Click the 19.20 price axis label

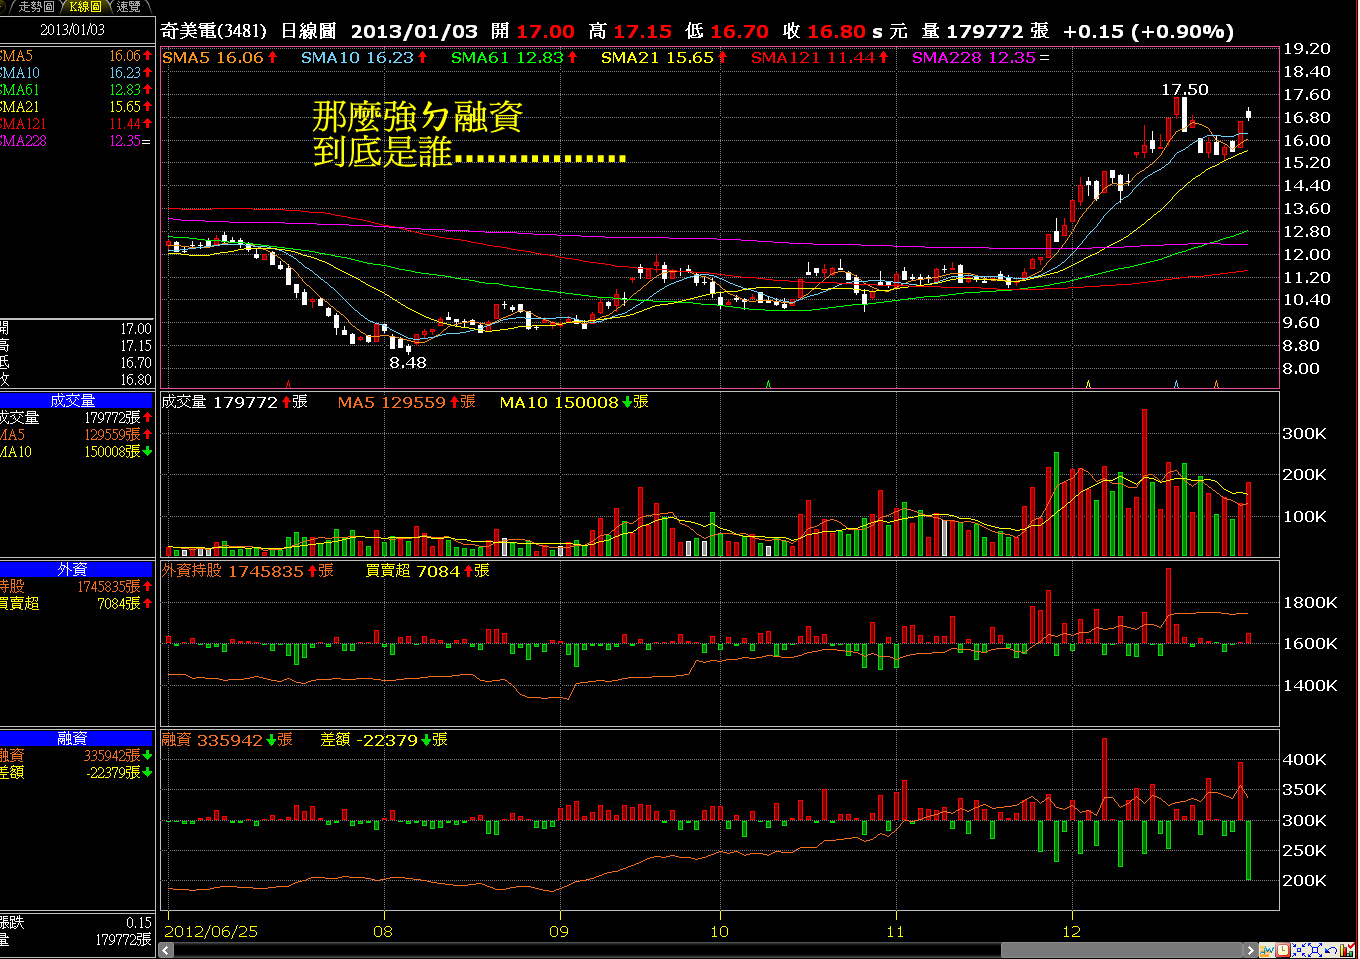[1307, 49]
